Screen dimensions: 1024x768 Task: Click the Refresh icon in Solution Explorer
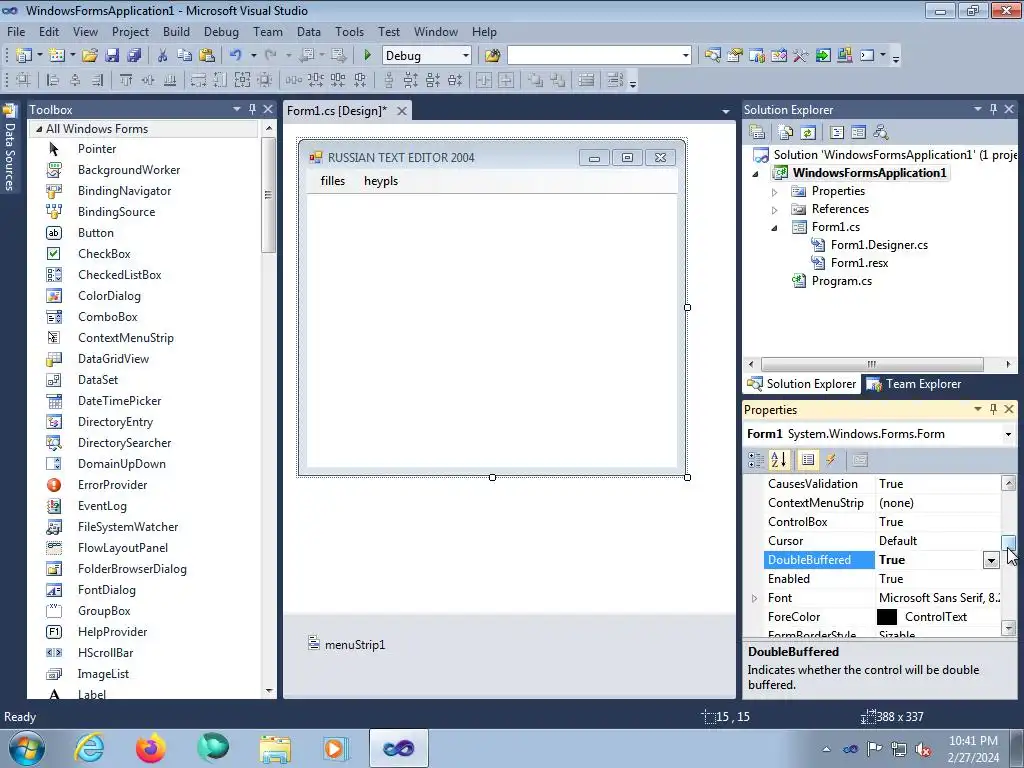coord(808,133)
